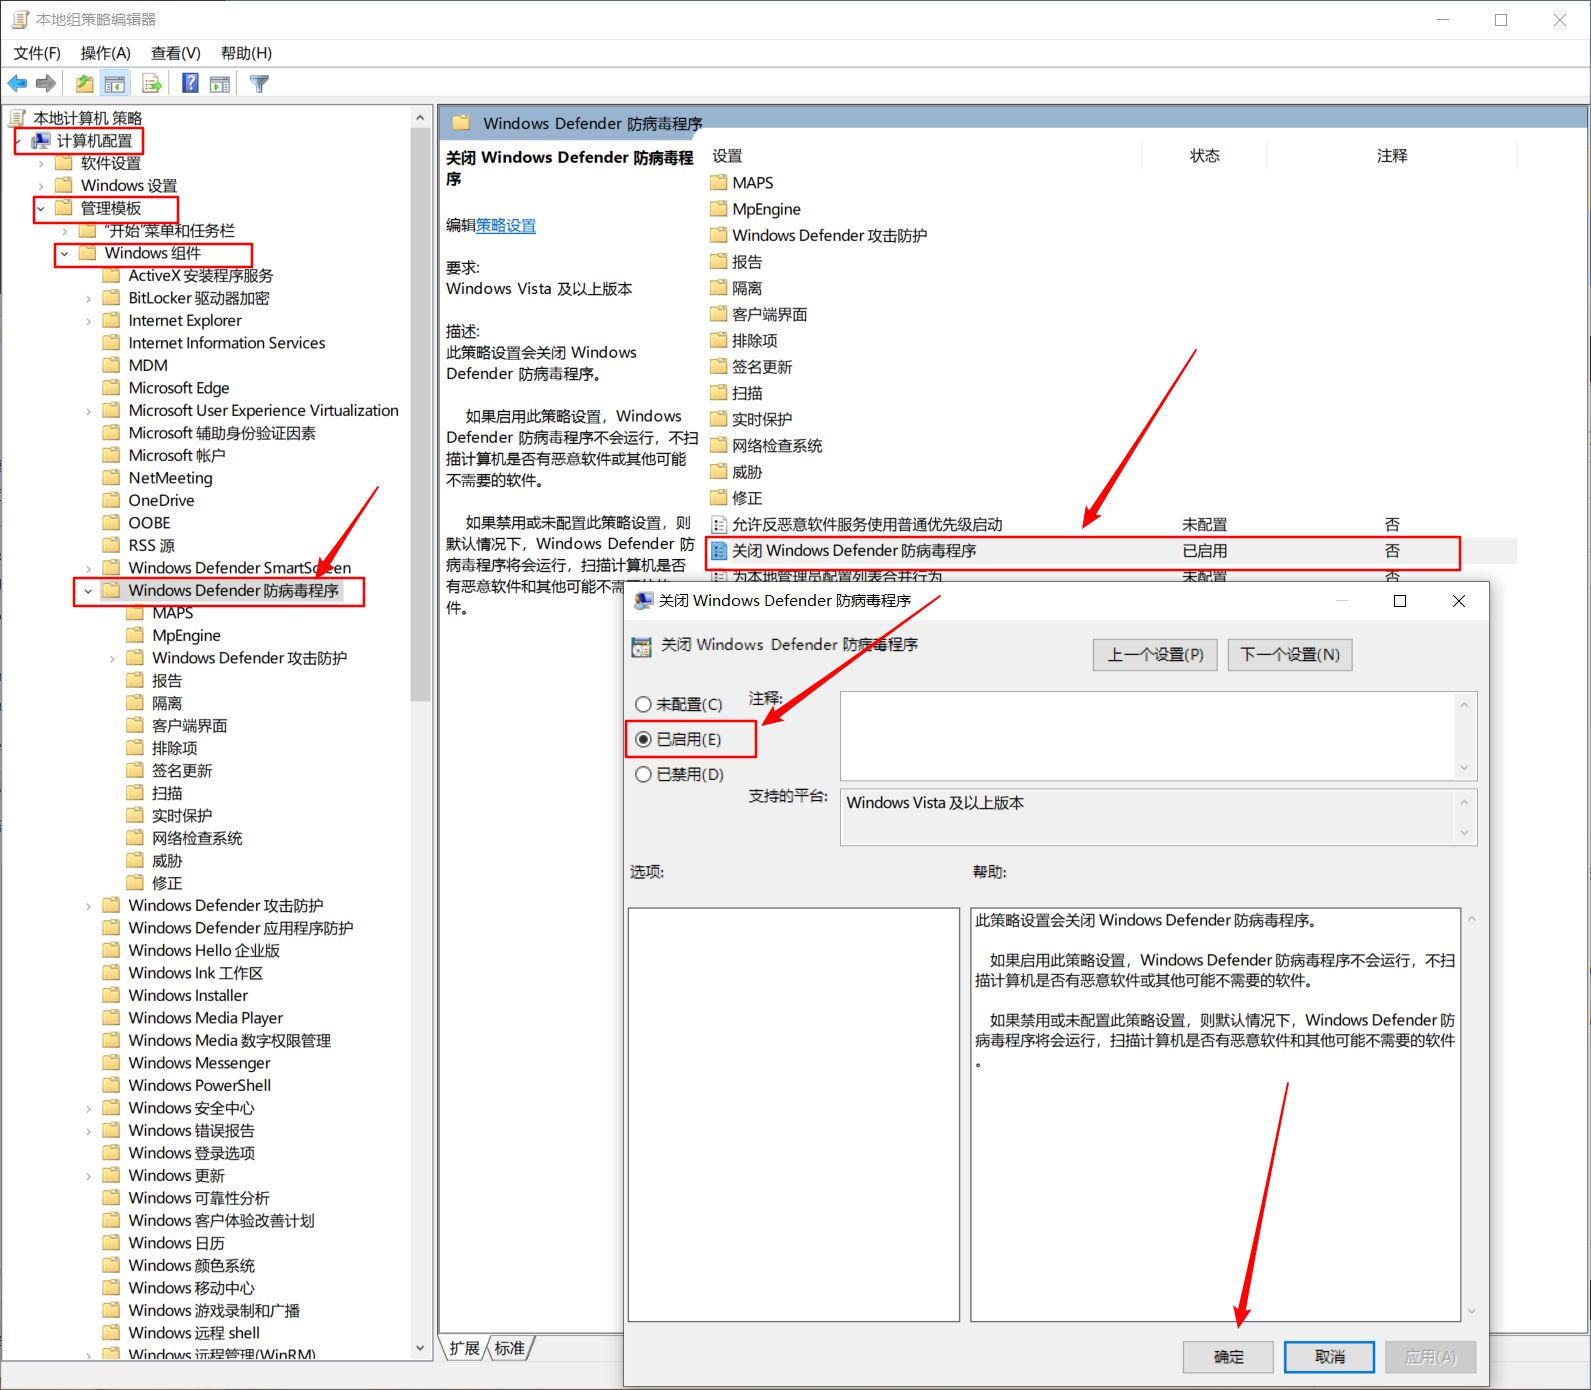Image resolution: width=1591 pixels, height=1390 pixels.
Task: Click the 下一个设置(N) button
Action: 1290,655
